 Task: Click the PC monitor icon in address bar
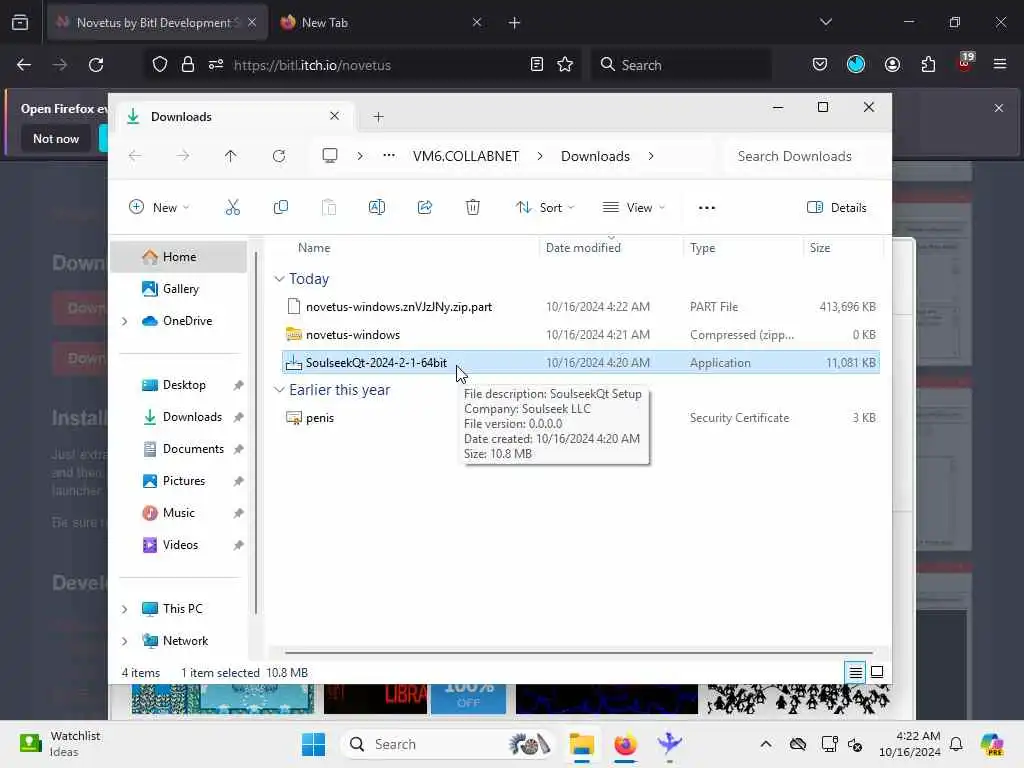tap(330, 156)
